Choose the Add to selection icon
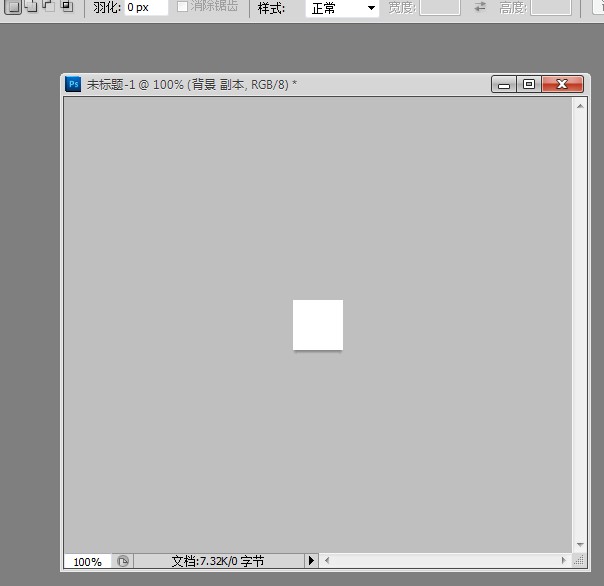 [x=32, y=6]
